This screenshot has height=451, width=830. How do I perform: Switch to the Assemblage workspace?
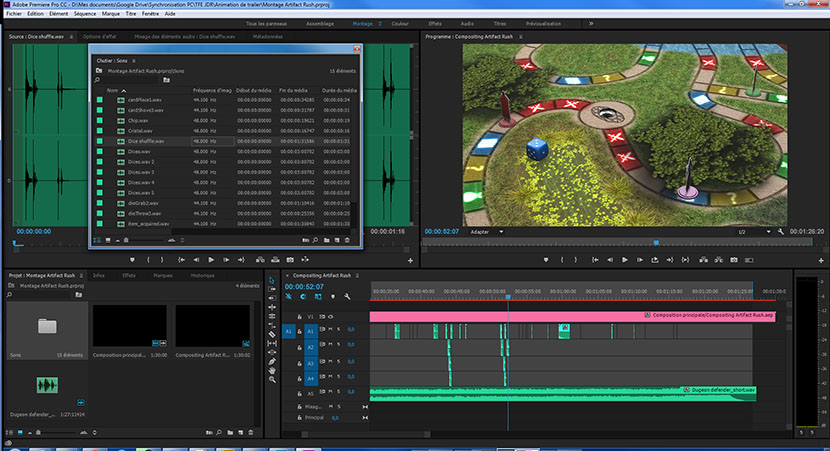[x=320, y=23]
